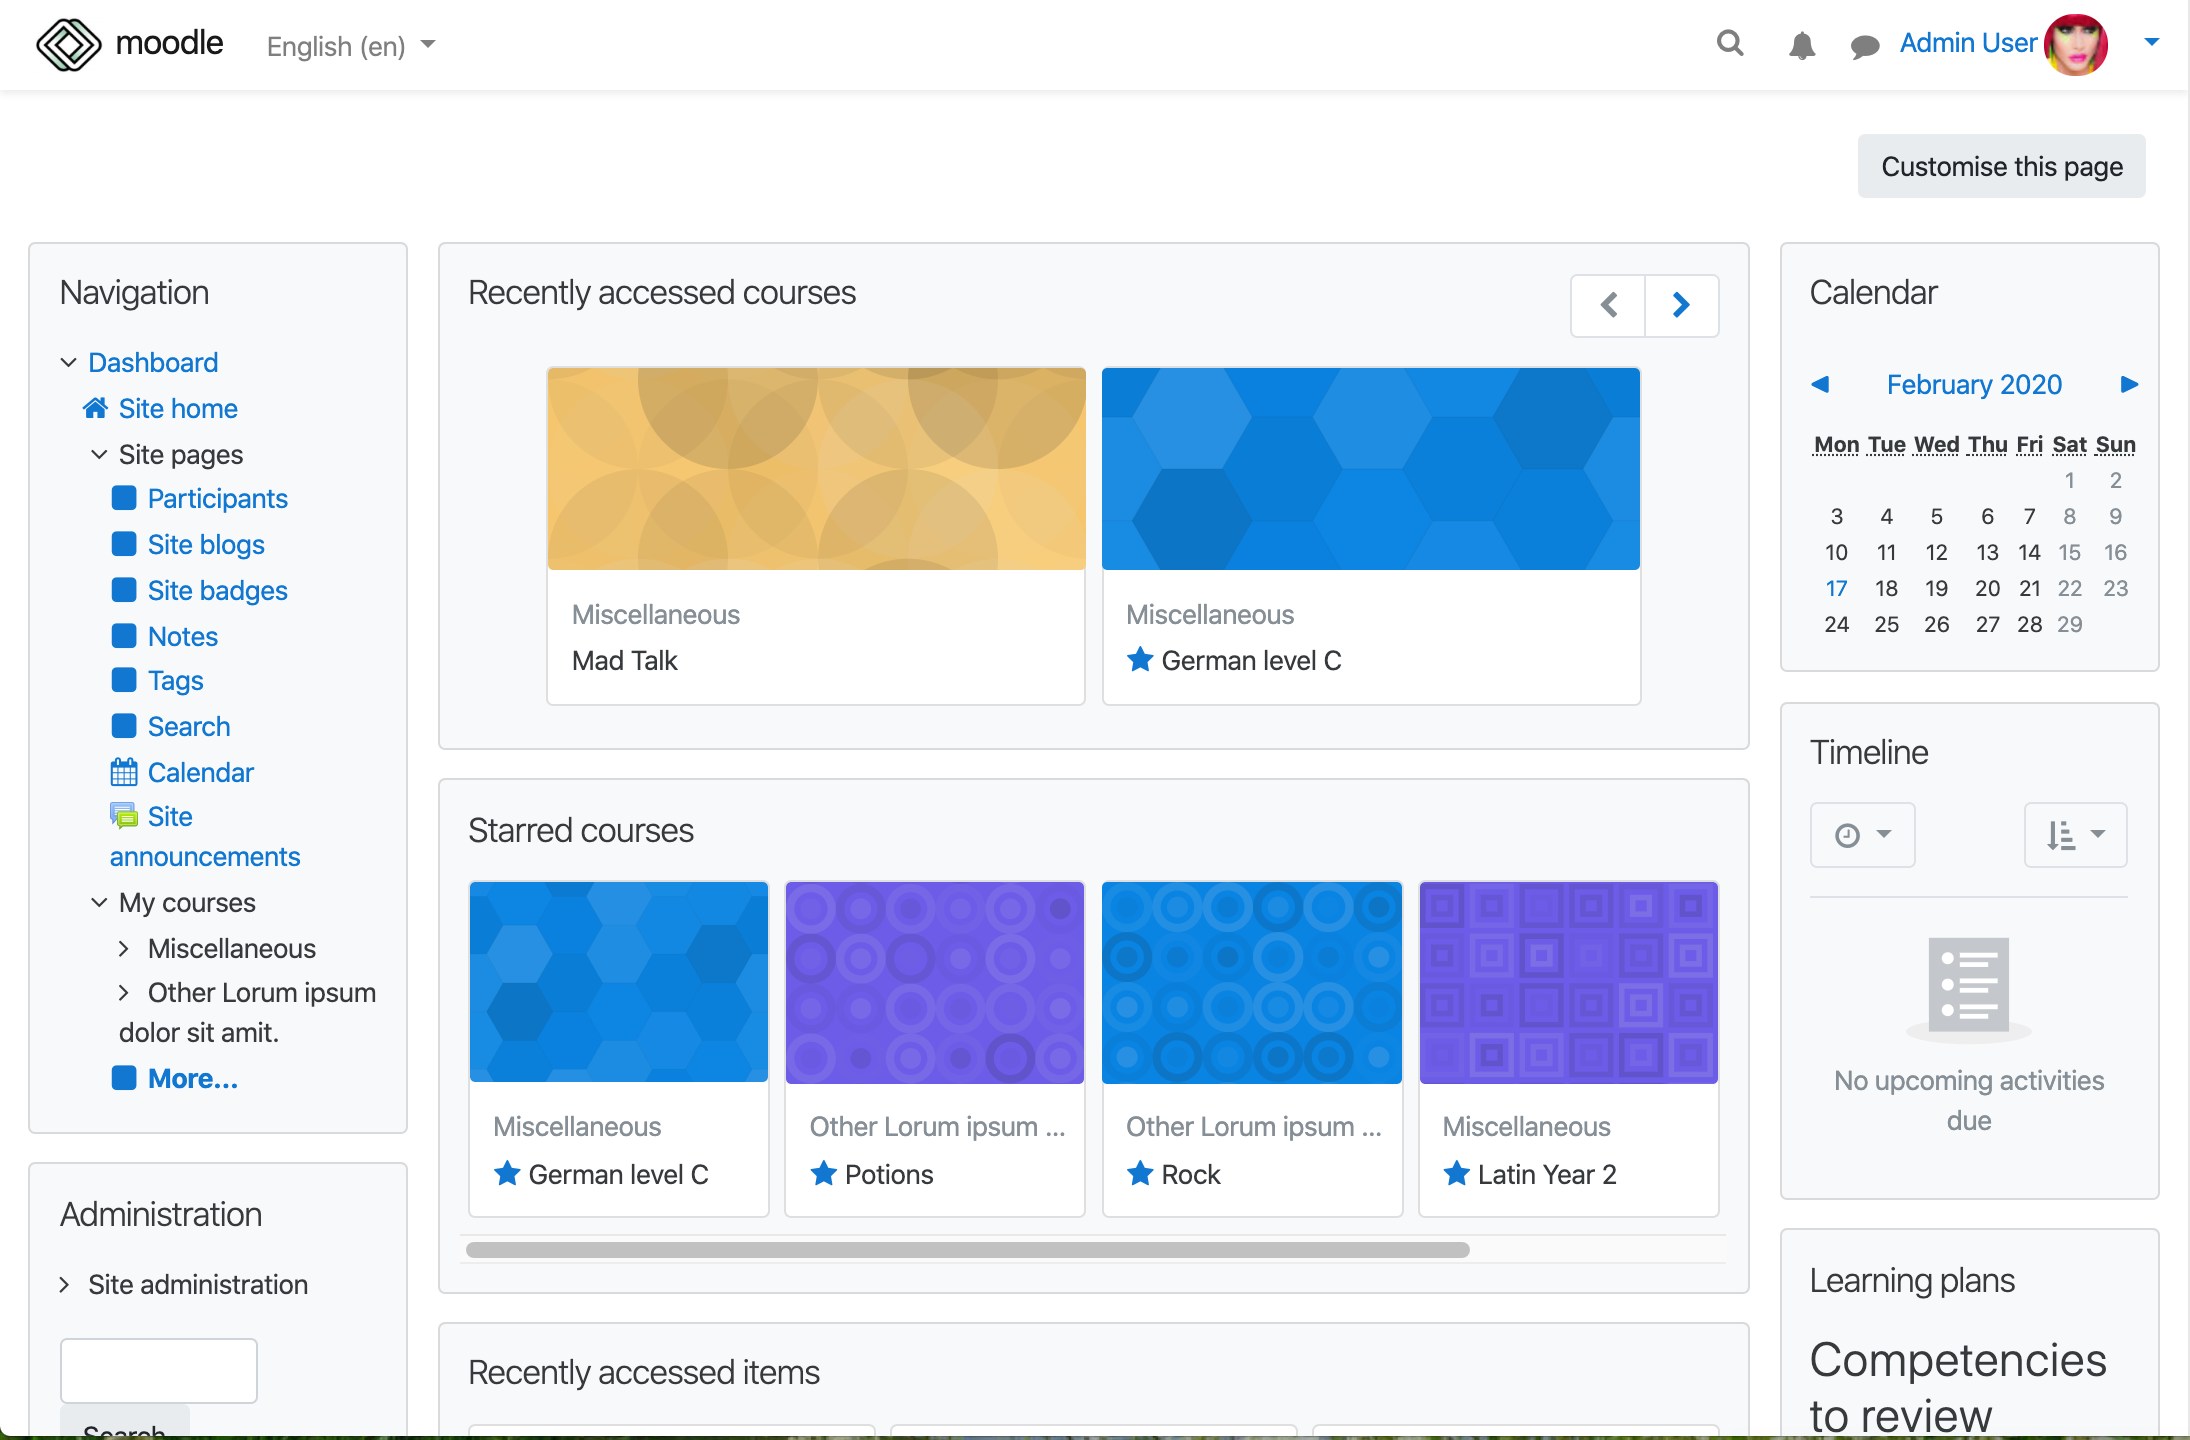Image resolution: width=2190 pixels, height=1440 pixels.
Task: Open the timeline date filter clock dropdown
Action: click(x=1862, y=834)
